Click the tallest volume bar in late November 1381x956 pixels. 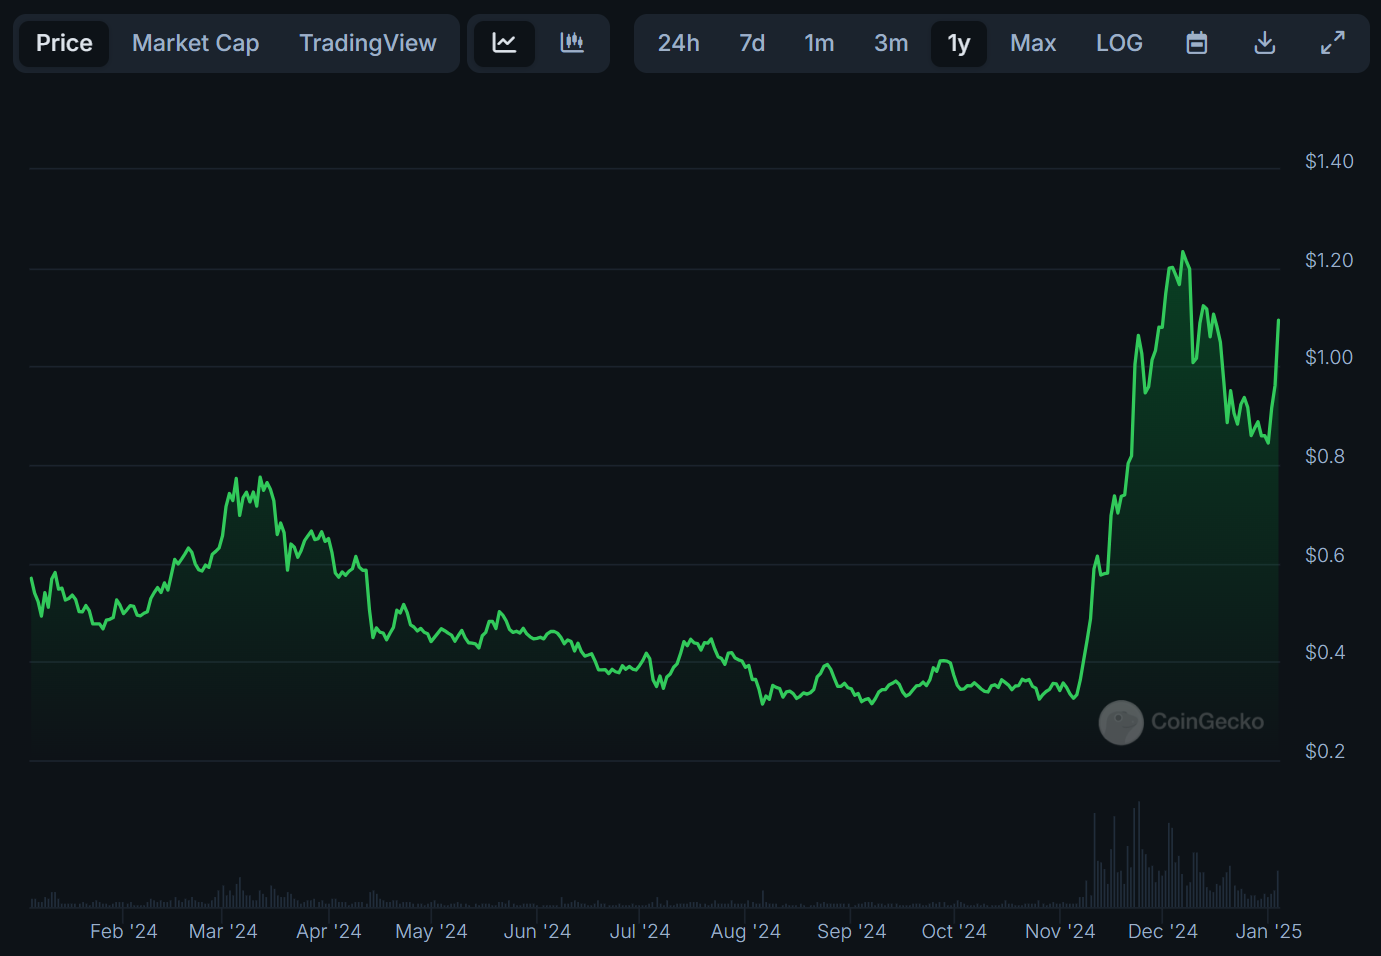[1138, 854]
